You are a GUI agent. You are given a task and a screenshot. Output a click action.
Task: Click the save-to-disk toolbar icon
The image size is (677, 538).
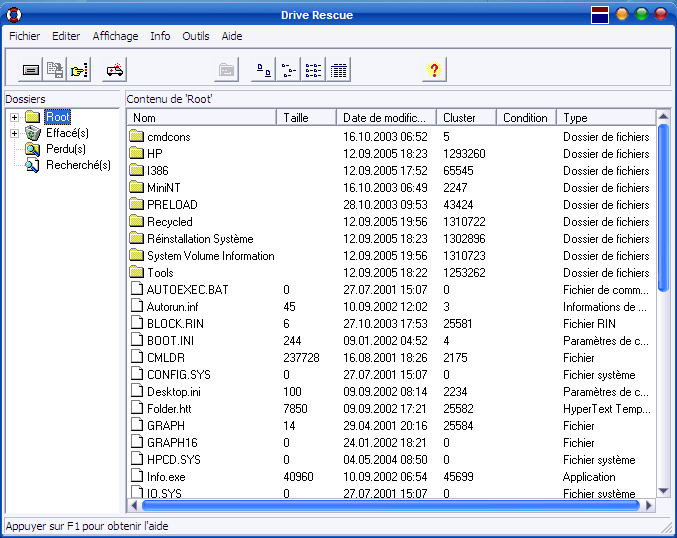coord(55,70)
